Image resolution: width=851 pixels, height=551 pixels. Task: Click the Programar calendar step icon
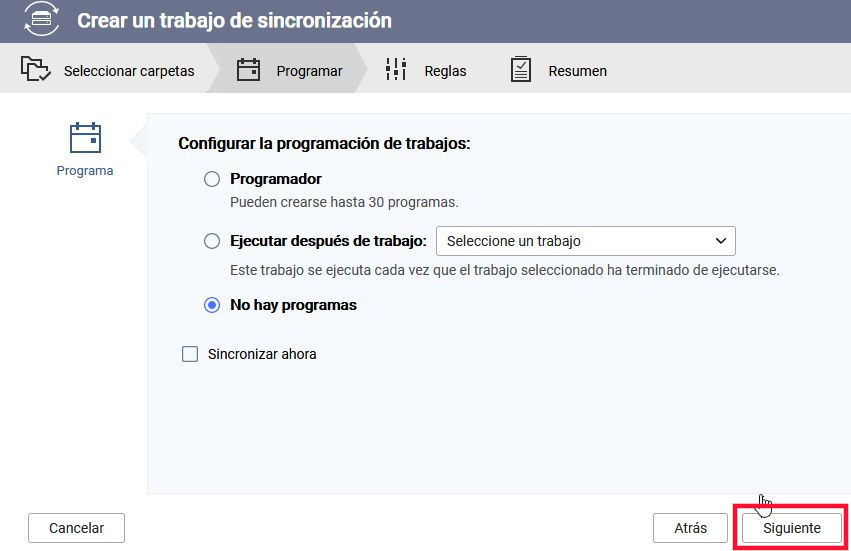point(248,70)
